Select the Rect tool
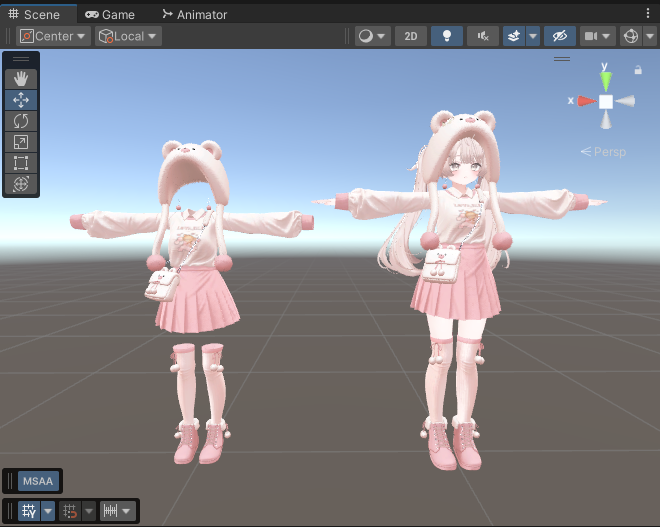Screen dimensions: 660x527 (x=21, y=163)
